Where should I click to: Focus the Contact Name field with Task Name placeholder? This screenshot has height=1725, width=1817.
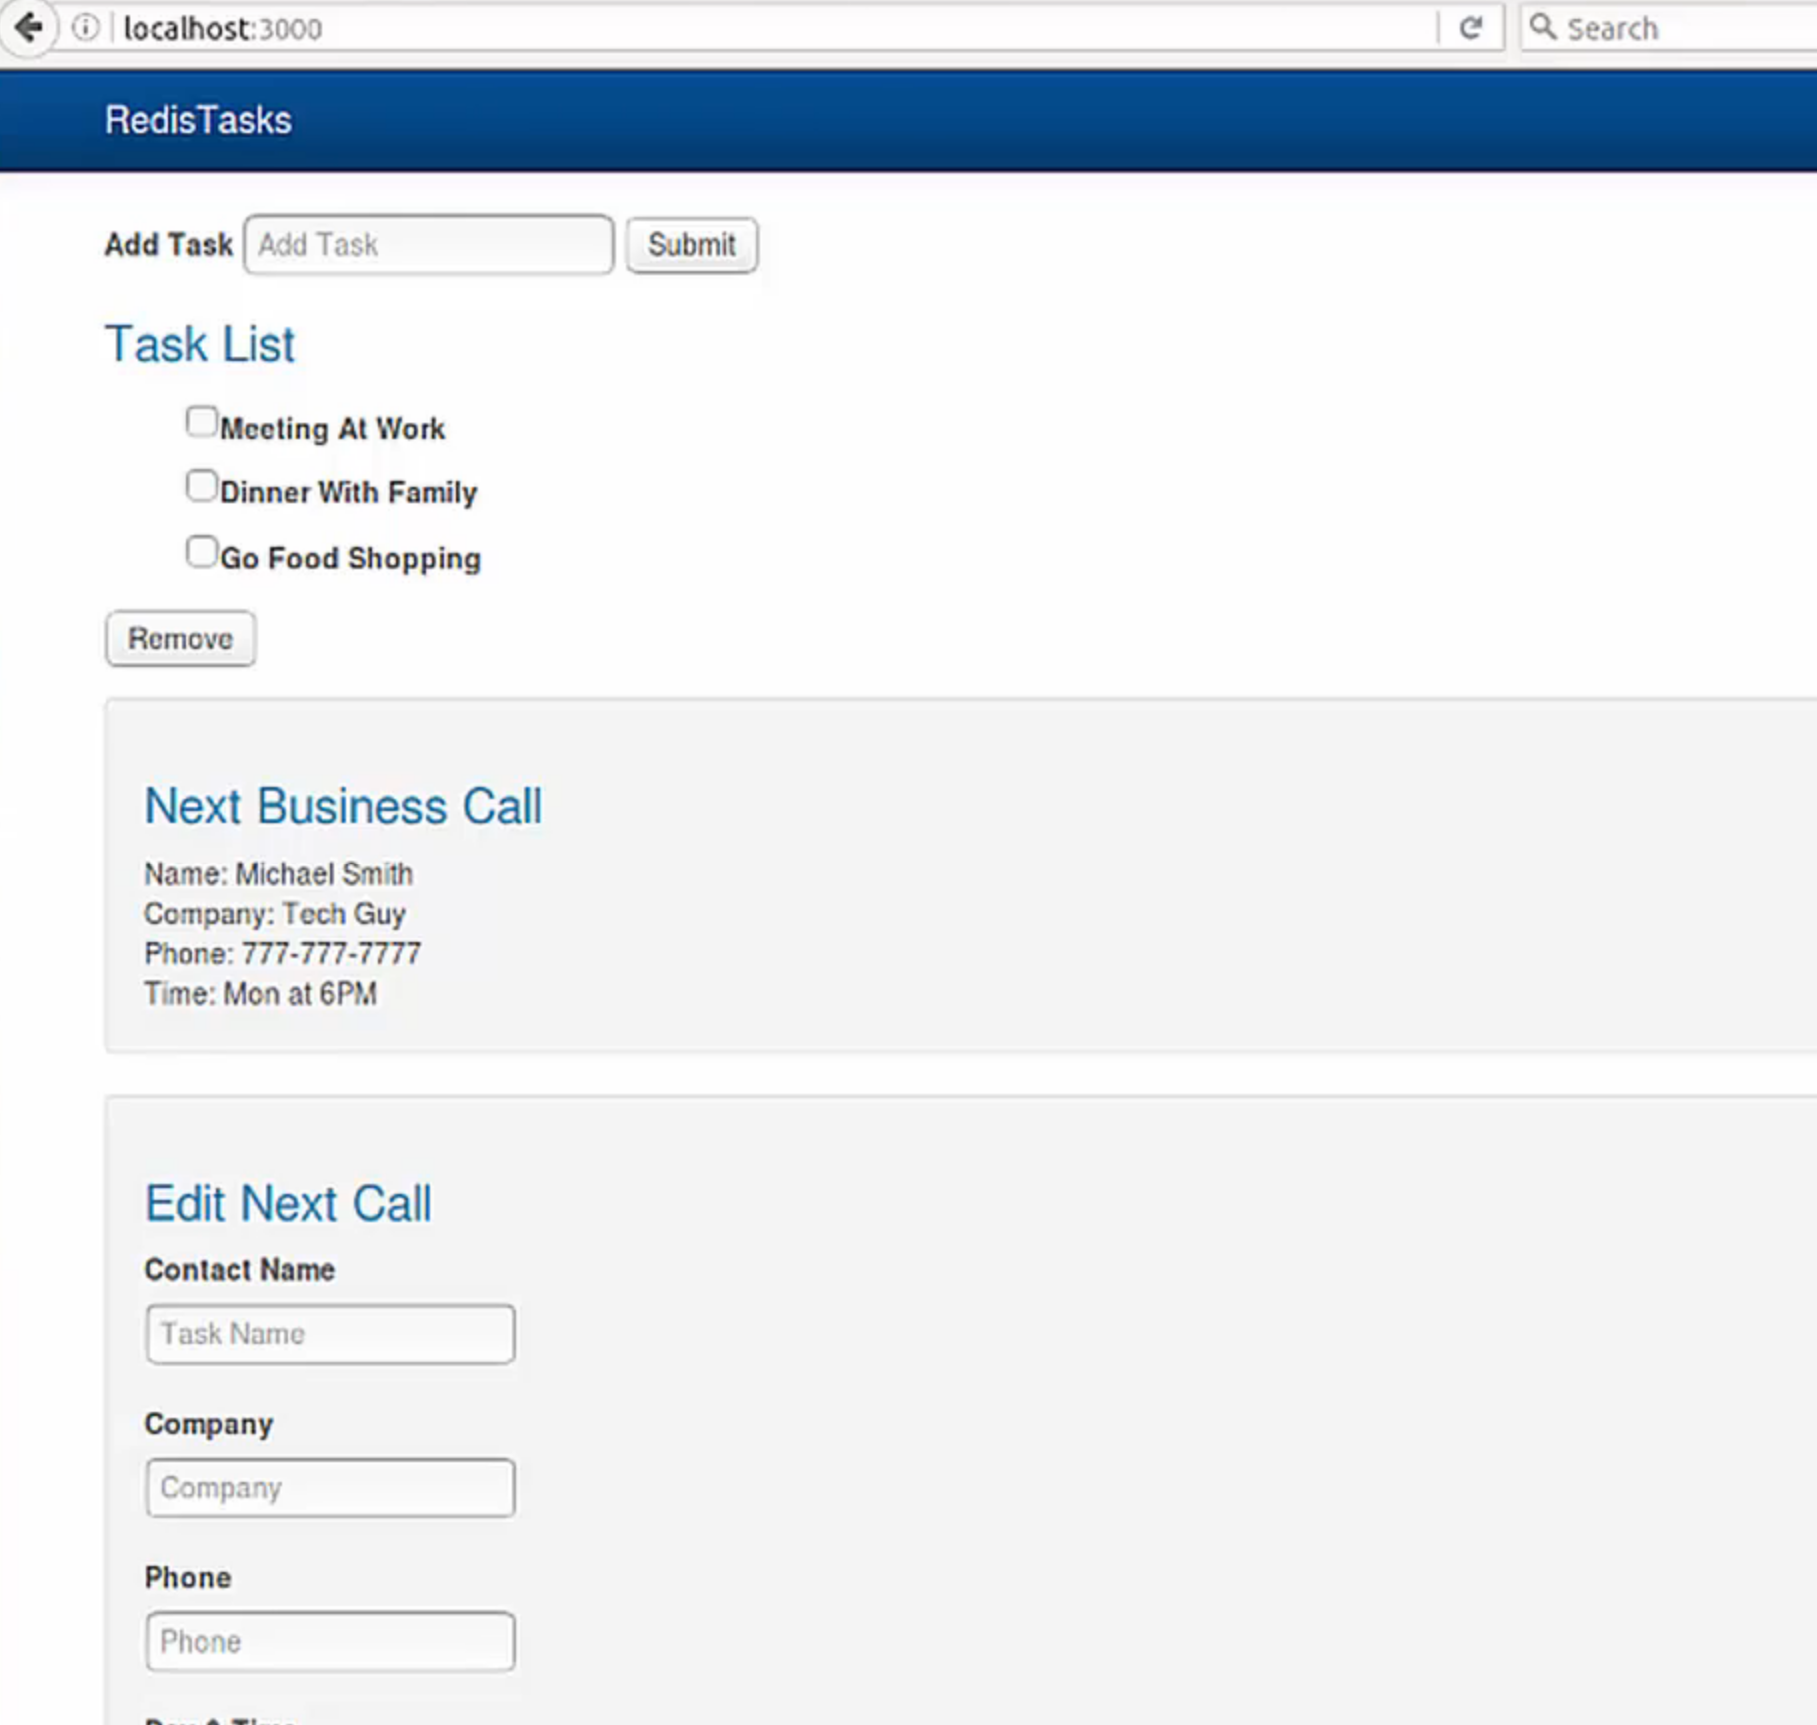pyautogui.click(x=330, y=1334)
